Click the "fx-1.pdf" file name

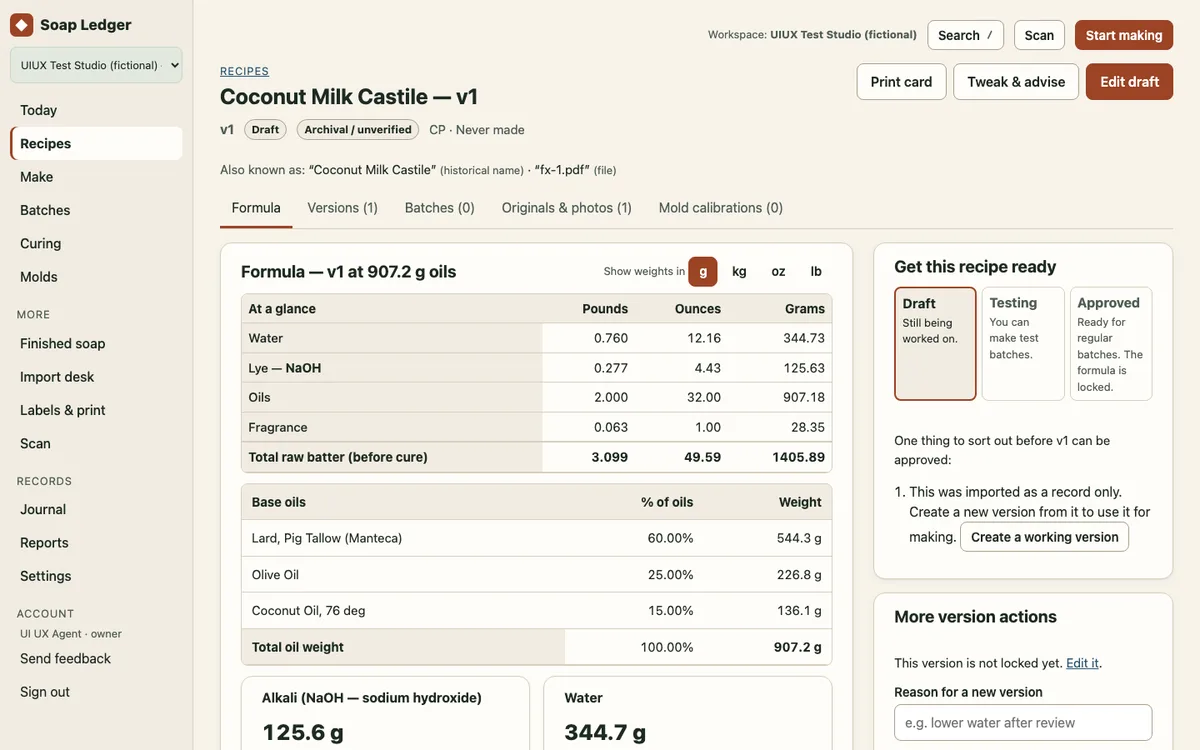562,170
